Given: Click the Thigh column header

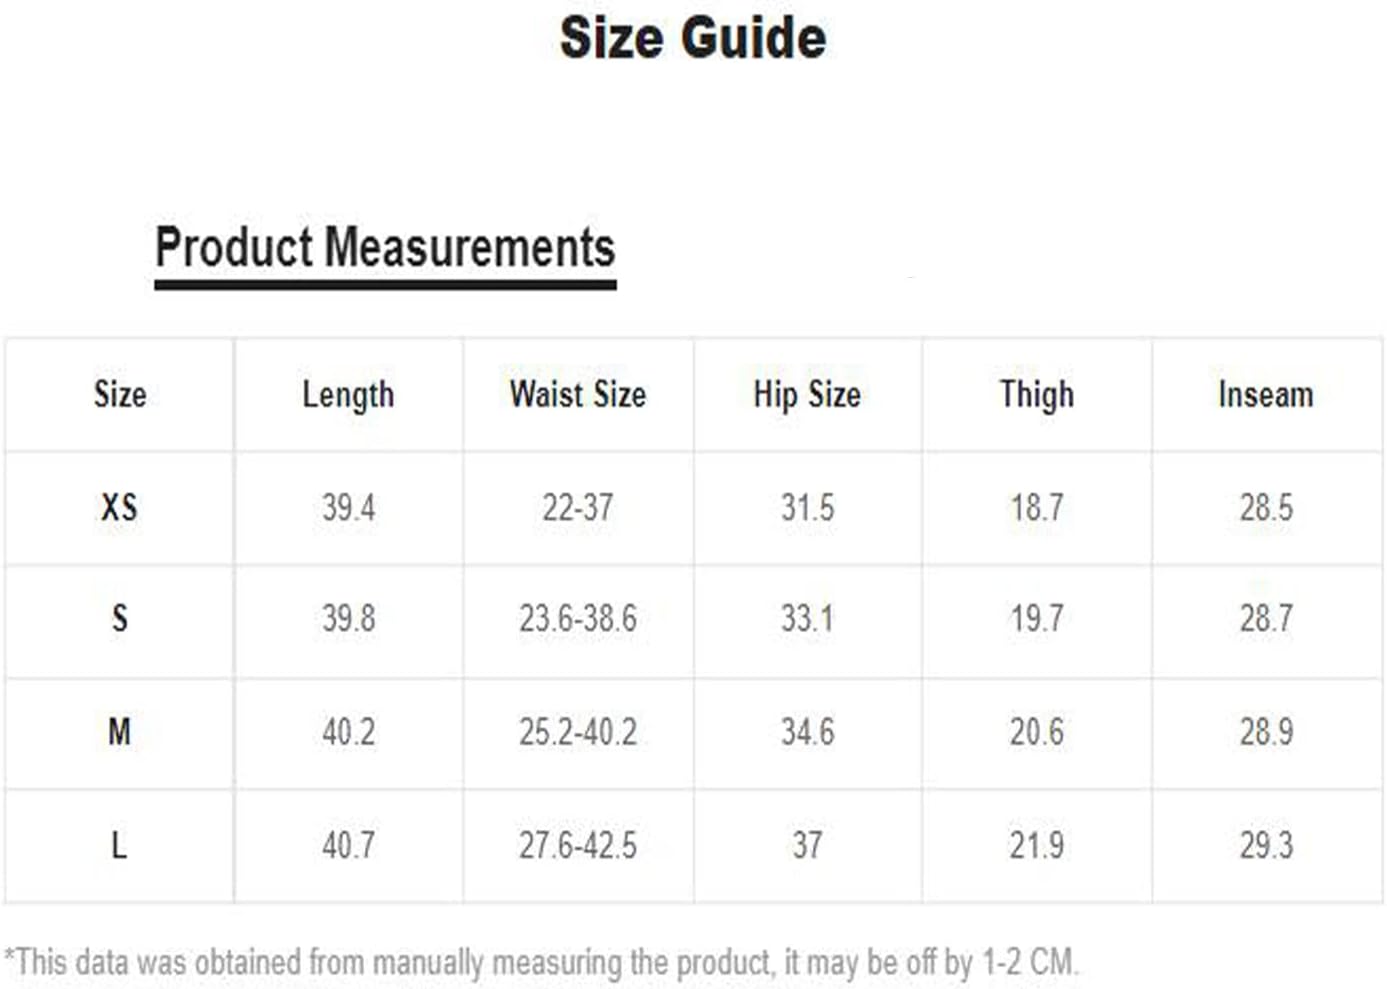Looking at the screenshot, I should tap(1037, 395).
